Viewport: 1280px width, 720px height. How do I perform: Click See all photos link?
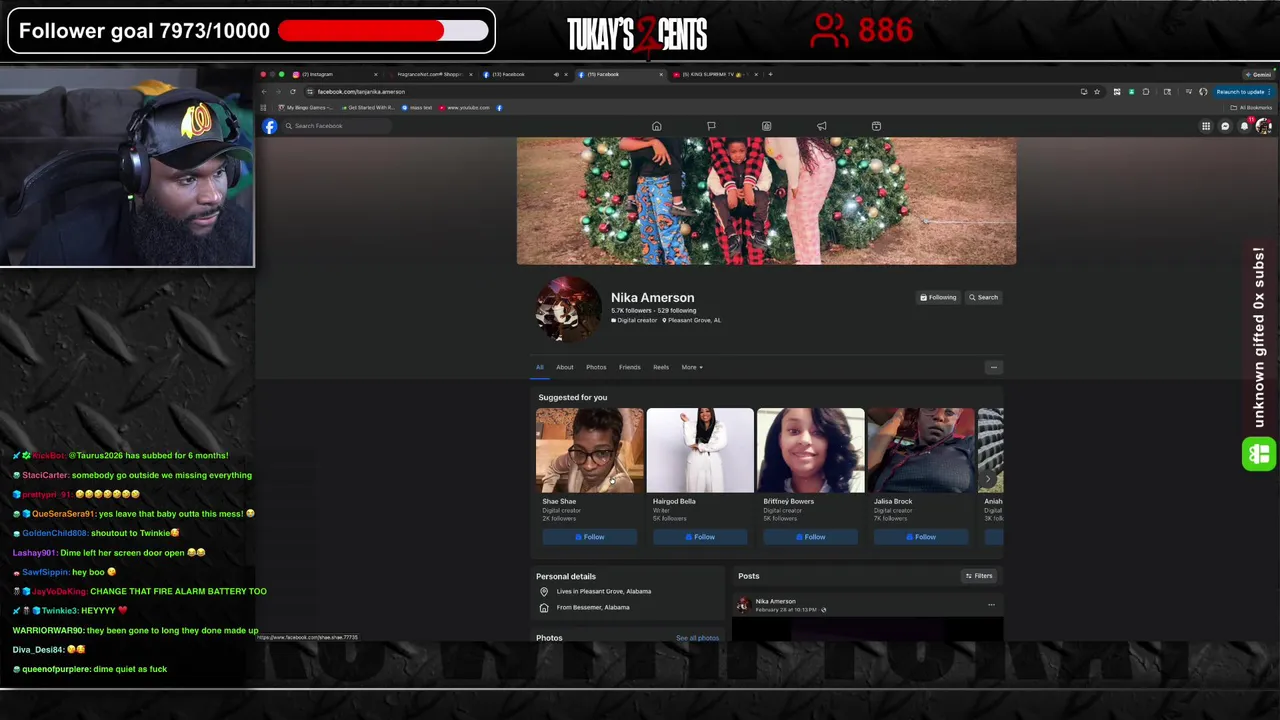point(697,638)
